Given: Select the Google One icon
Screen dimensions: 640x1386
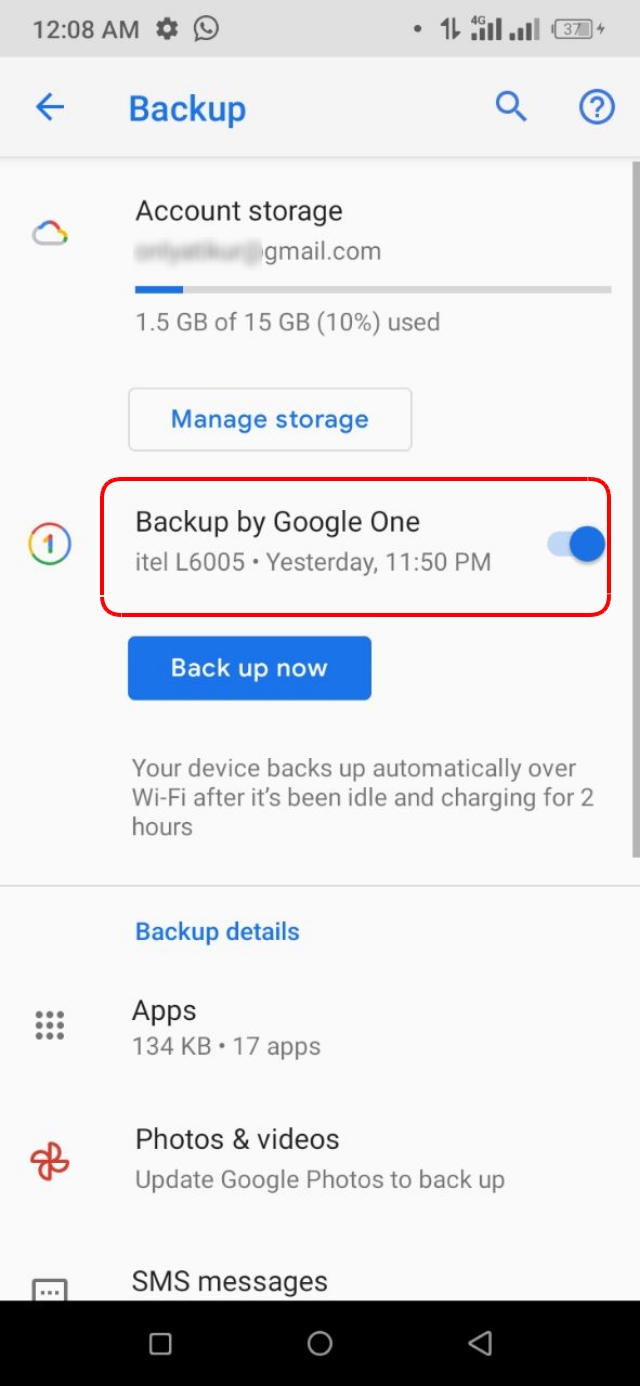Looking at the screenshot, I should click(x=48, y=542).
